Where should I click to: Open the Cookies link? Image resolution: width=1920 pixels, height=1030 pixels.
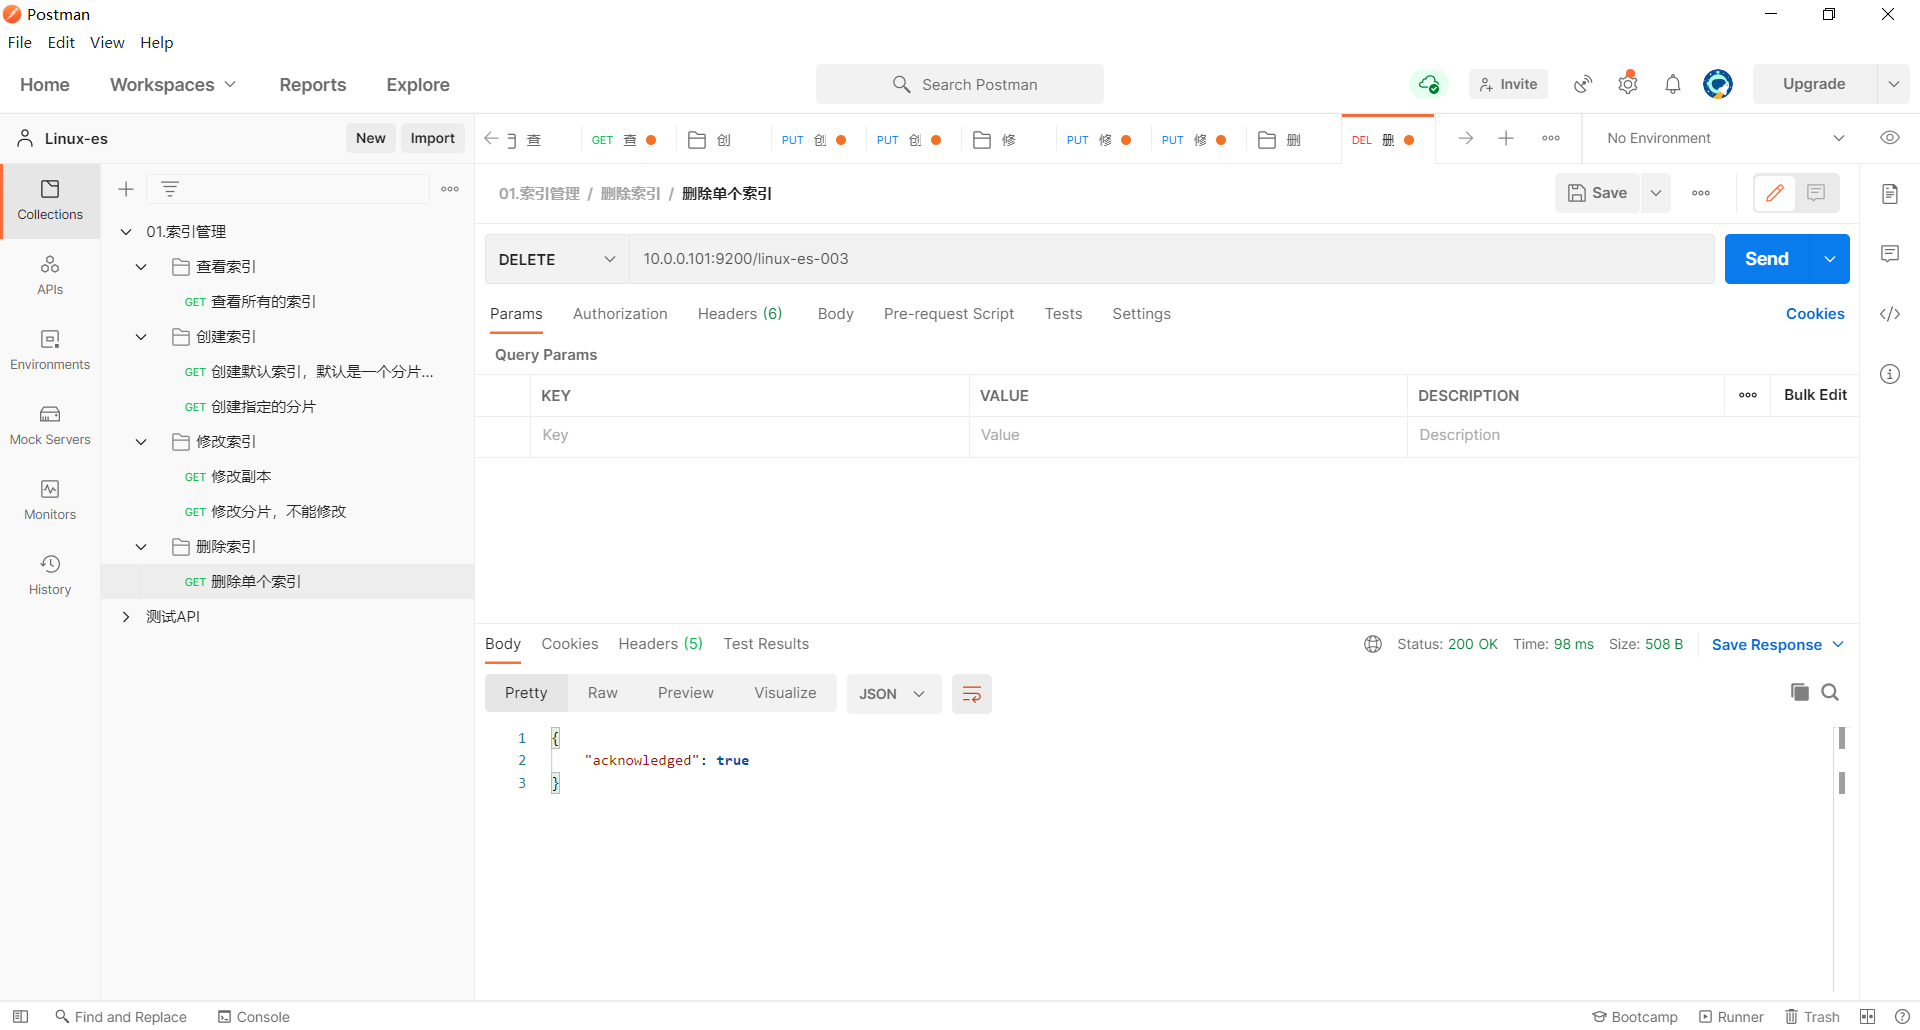[1815, 314]
